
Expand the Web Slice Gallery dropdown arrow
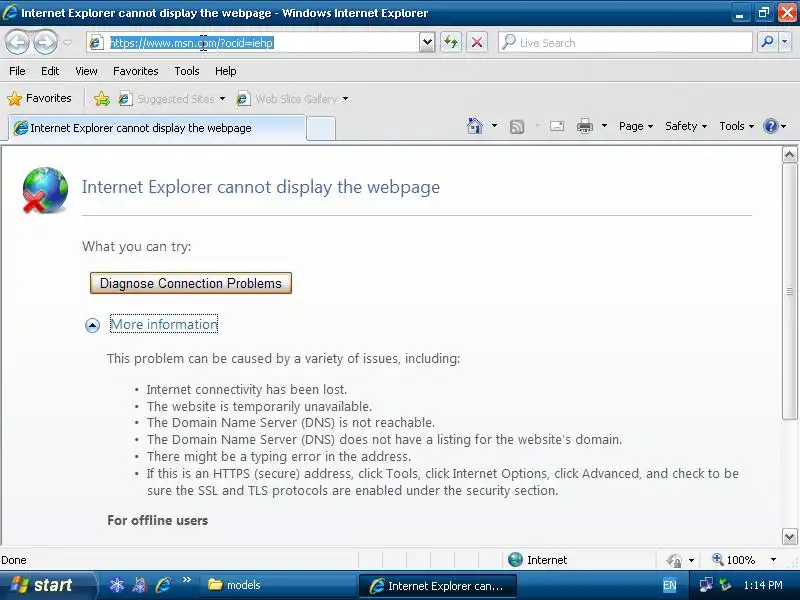point(345,99)
